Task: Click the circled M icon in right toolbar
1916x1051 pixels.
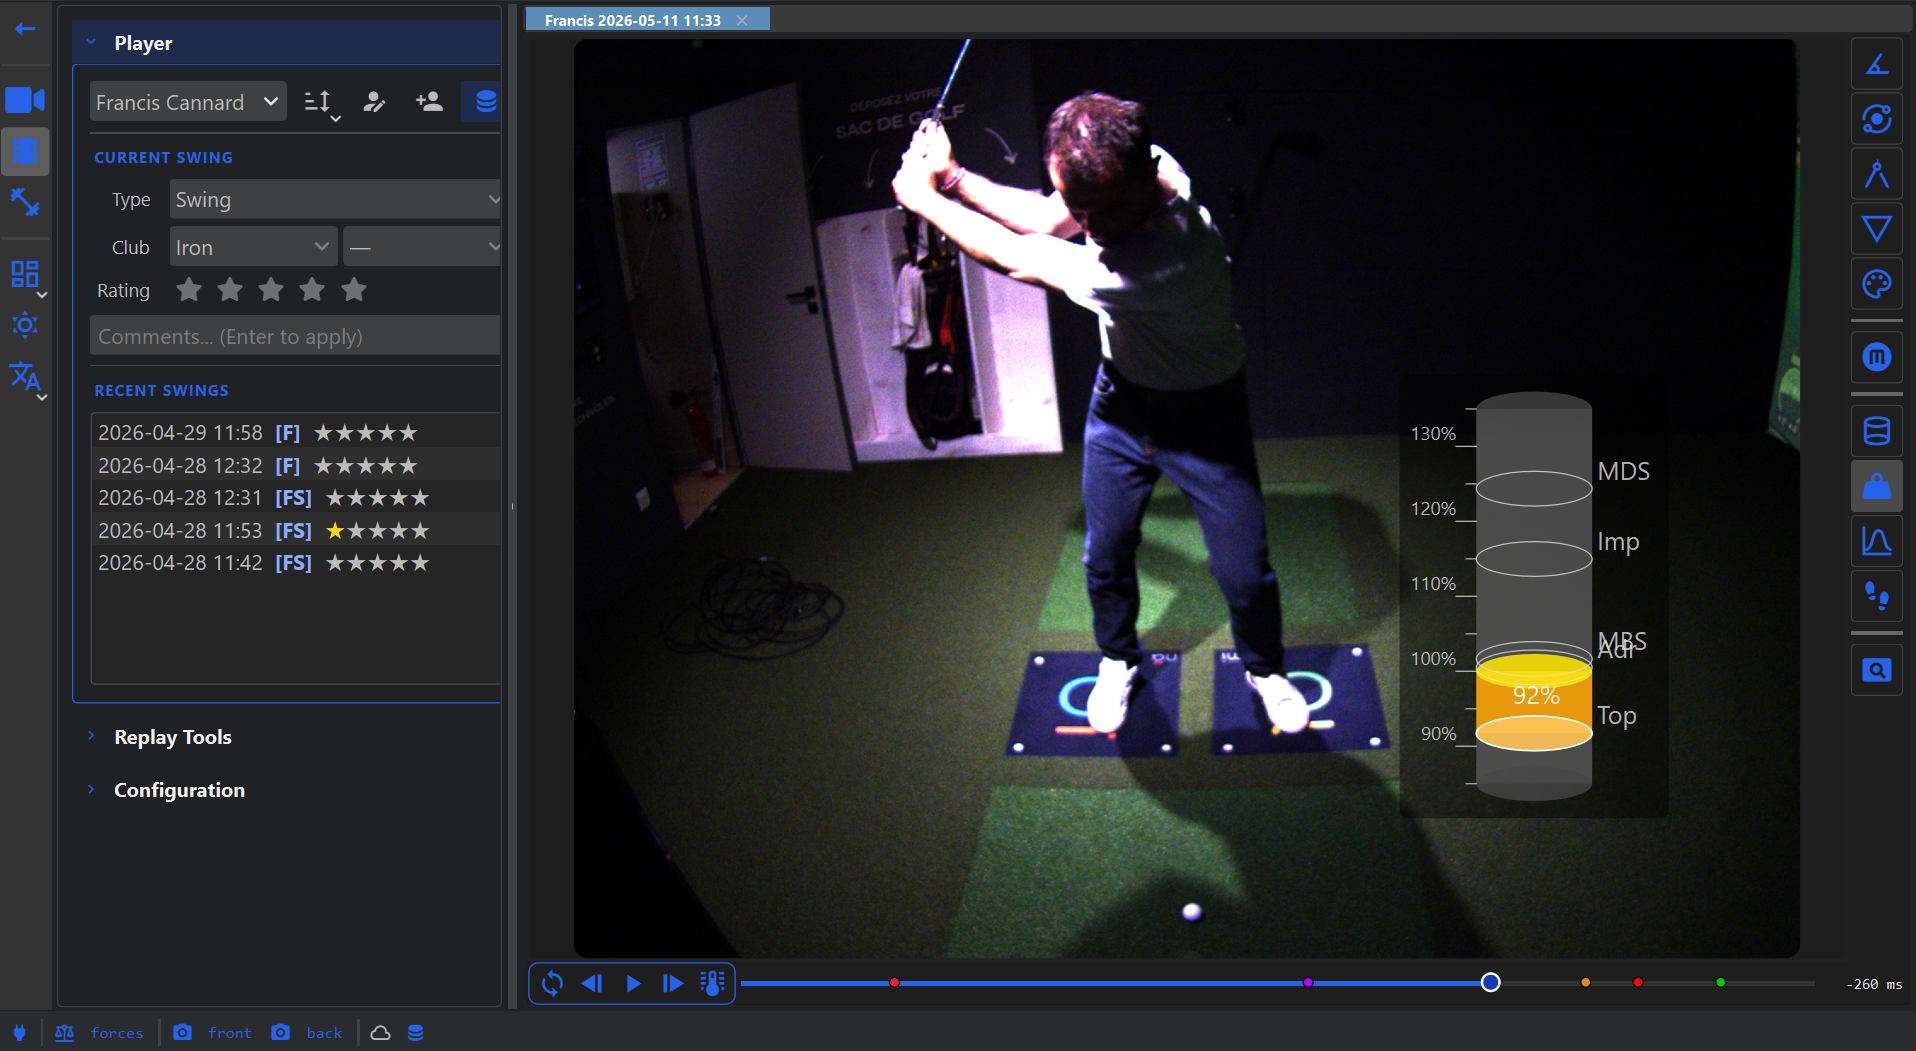Action: click(x=1877, y=357)
